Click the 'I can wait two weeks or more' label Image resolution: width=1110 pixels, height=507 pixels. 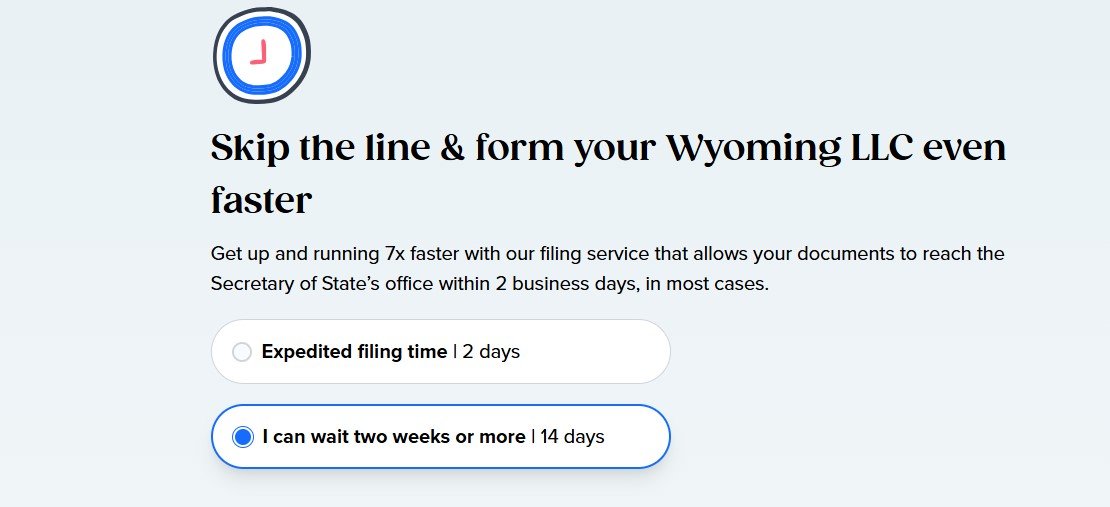[394, 437]
